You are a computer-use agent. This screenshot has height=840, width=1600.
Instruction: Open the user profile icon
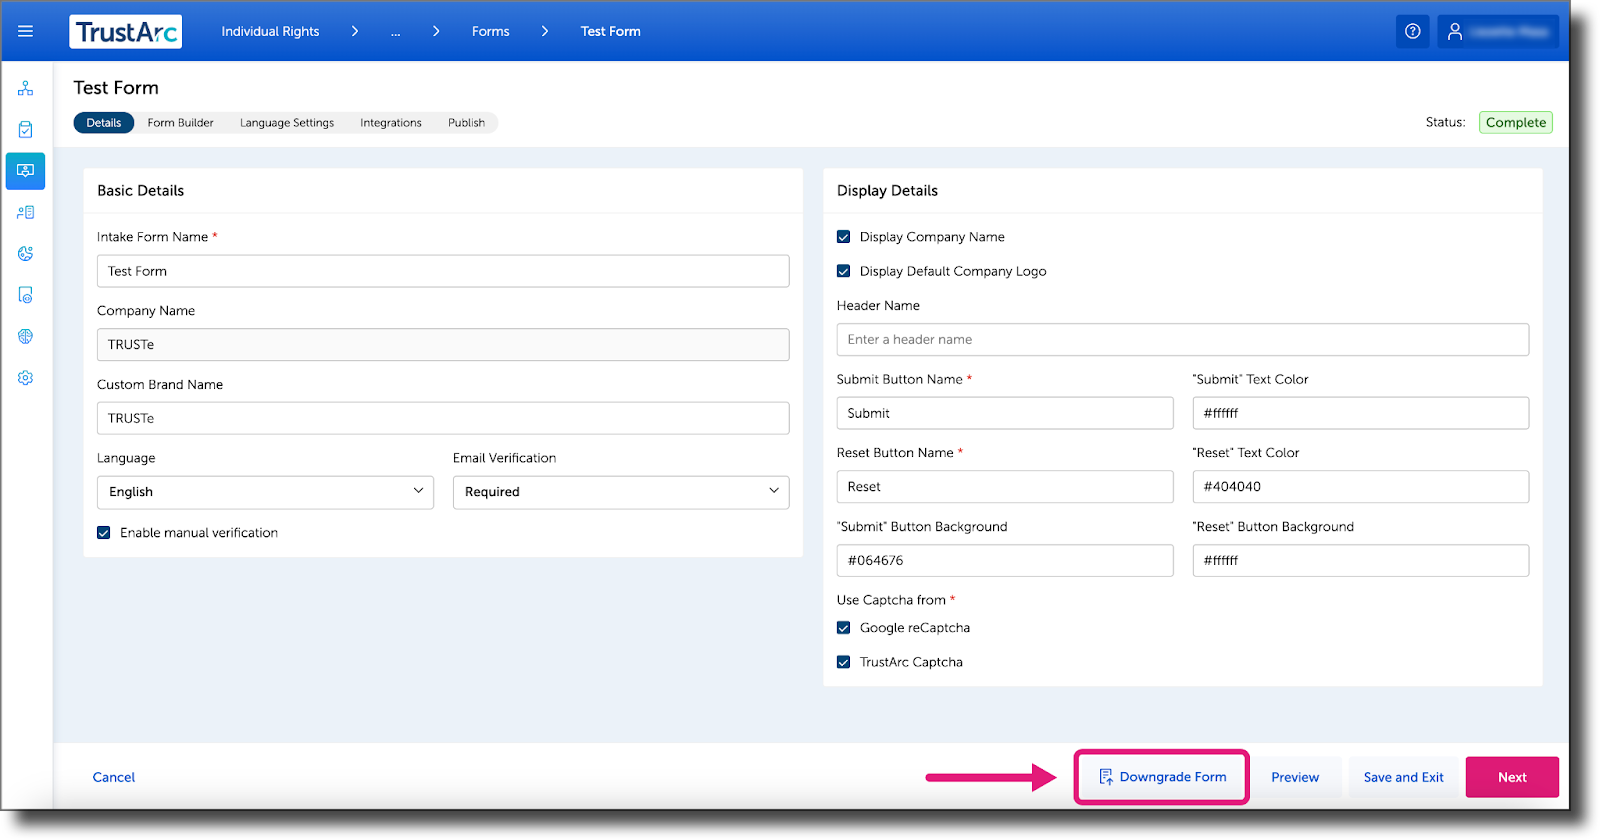tap(1455, 32)
